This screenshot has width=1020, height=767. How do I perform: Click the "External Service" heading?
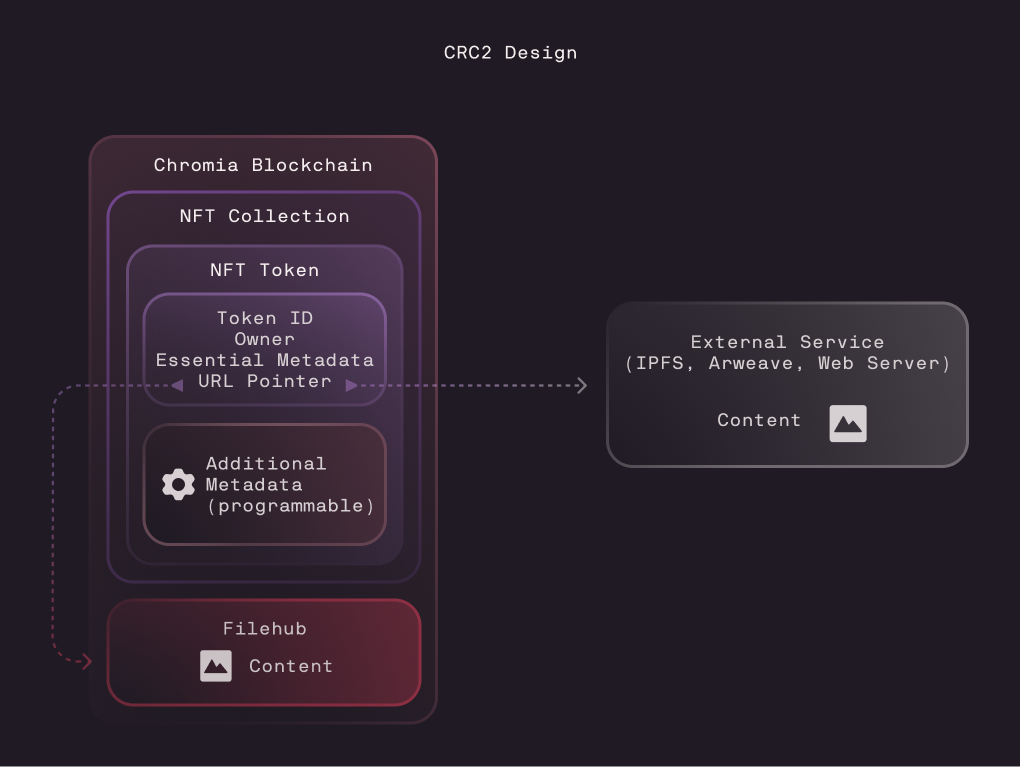787,342
